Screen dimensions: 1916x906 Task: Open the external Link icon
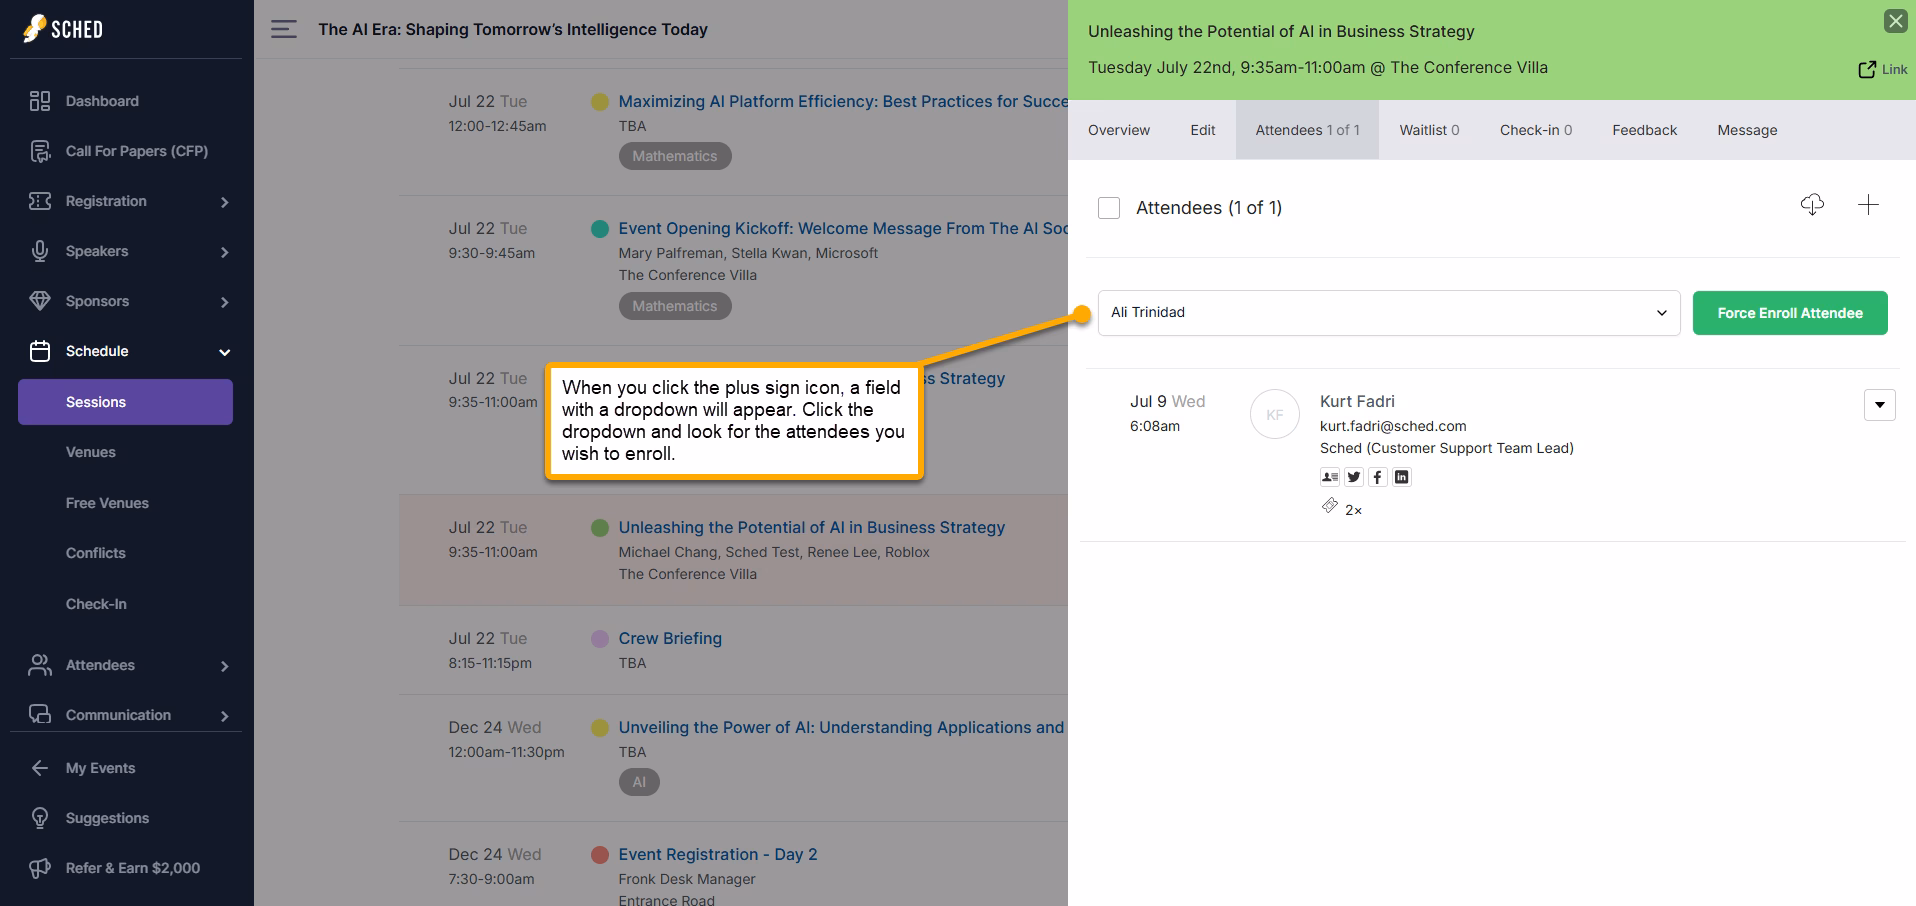1867,69
